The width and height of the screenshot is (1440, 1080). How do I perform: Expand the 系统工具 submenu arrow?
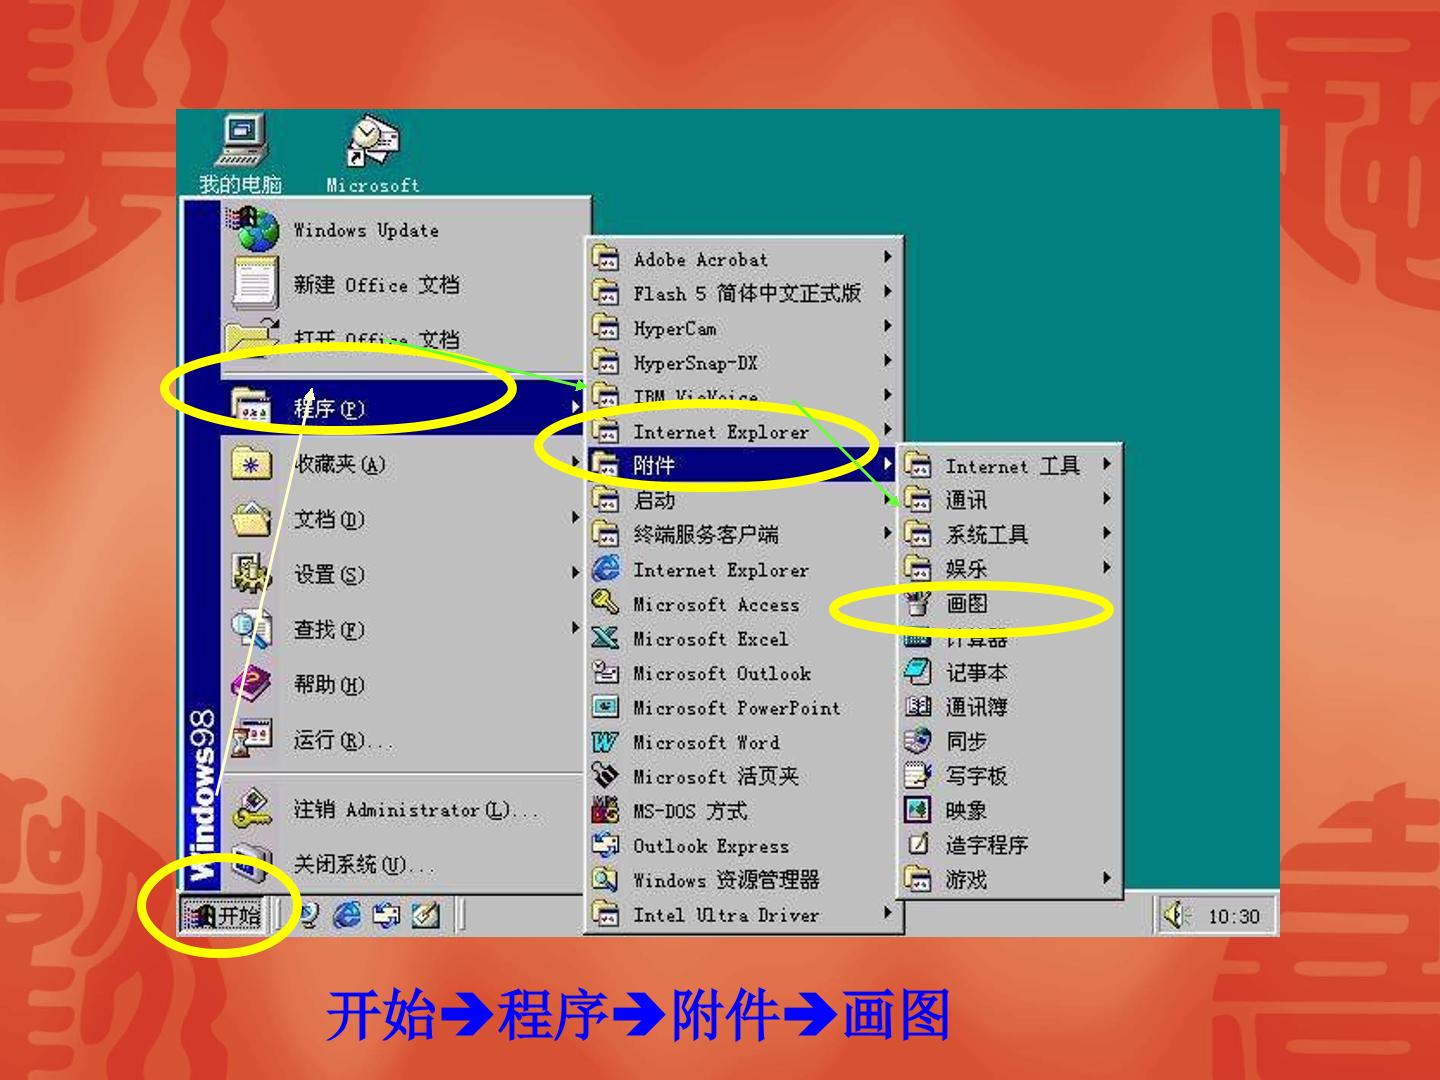click(1107, 533)
